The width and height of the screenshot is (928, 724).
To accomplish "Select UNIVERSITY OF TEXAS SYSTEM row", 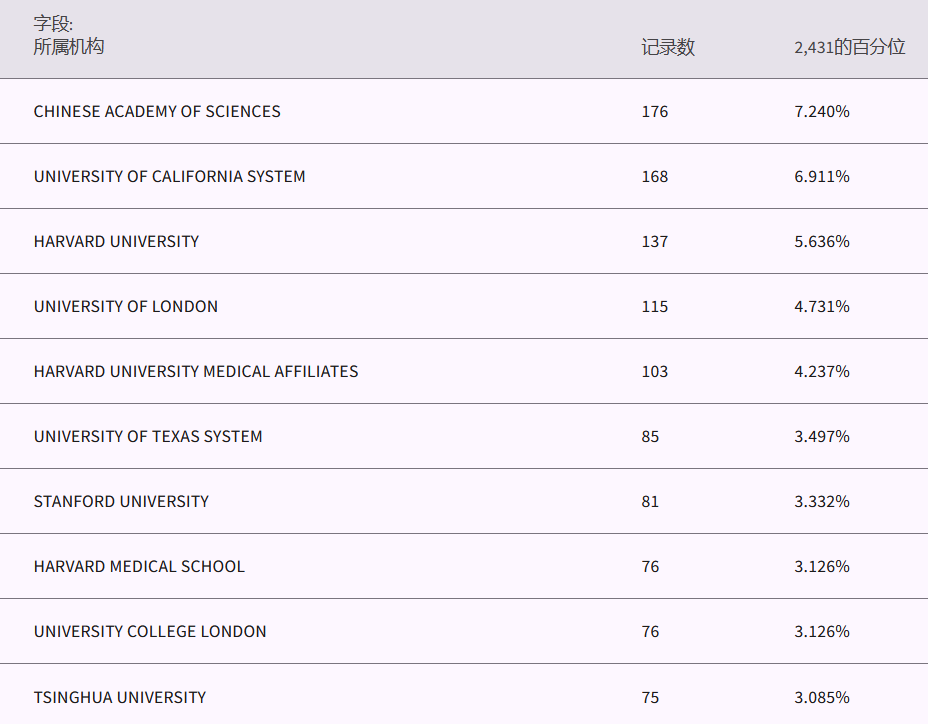I will point(148,437).
